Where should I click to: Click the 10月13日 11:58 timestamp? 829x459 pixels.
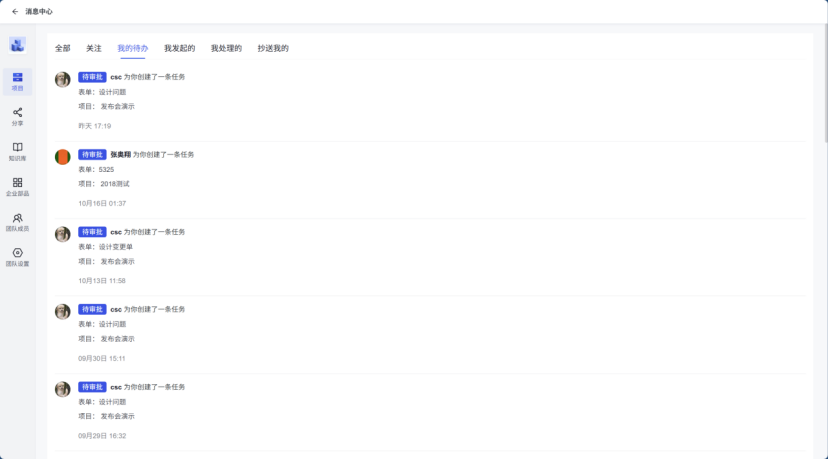point(102,281)
